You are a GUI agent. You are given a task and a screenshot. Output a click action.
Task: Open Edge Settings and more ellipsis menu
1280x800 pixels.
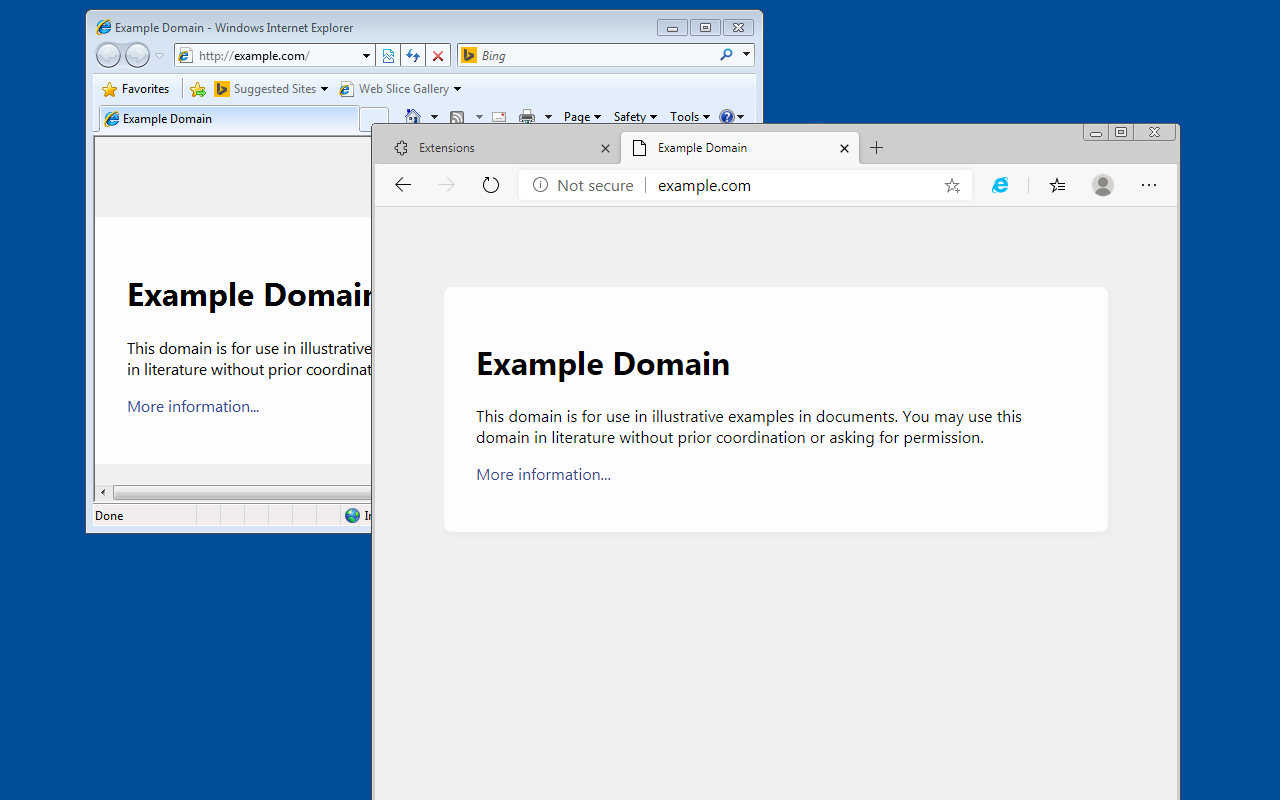click(x=1149, y=185)
